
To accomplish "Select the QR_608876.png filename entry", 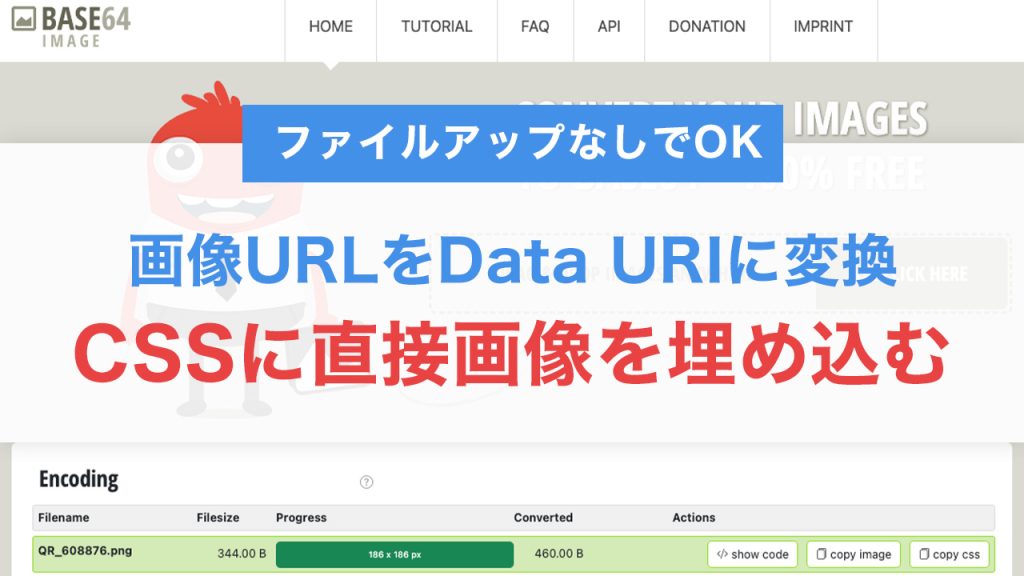I will pyautogui.click(x=82, y=553).
